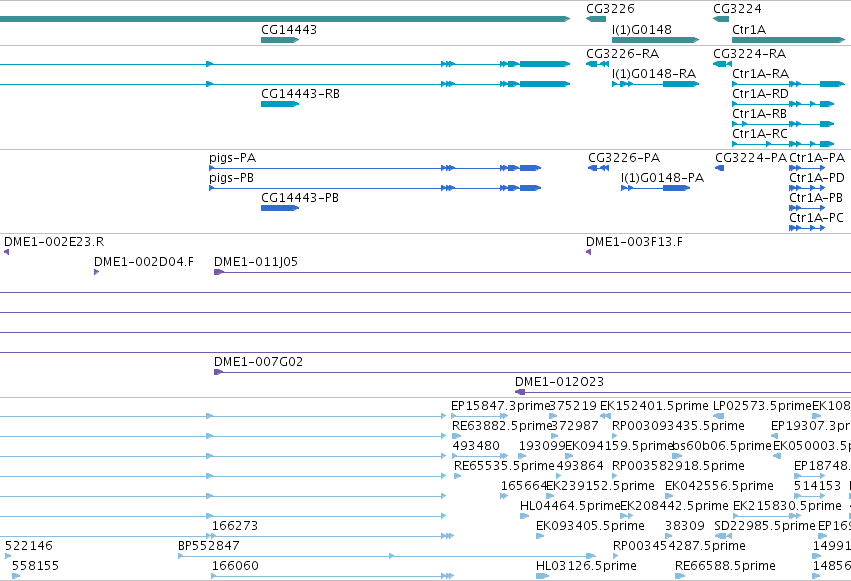Click the CG3224-RA transcript label
The image size is (851, 581).
click(x=750, y=54)
